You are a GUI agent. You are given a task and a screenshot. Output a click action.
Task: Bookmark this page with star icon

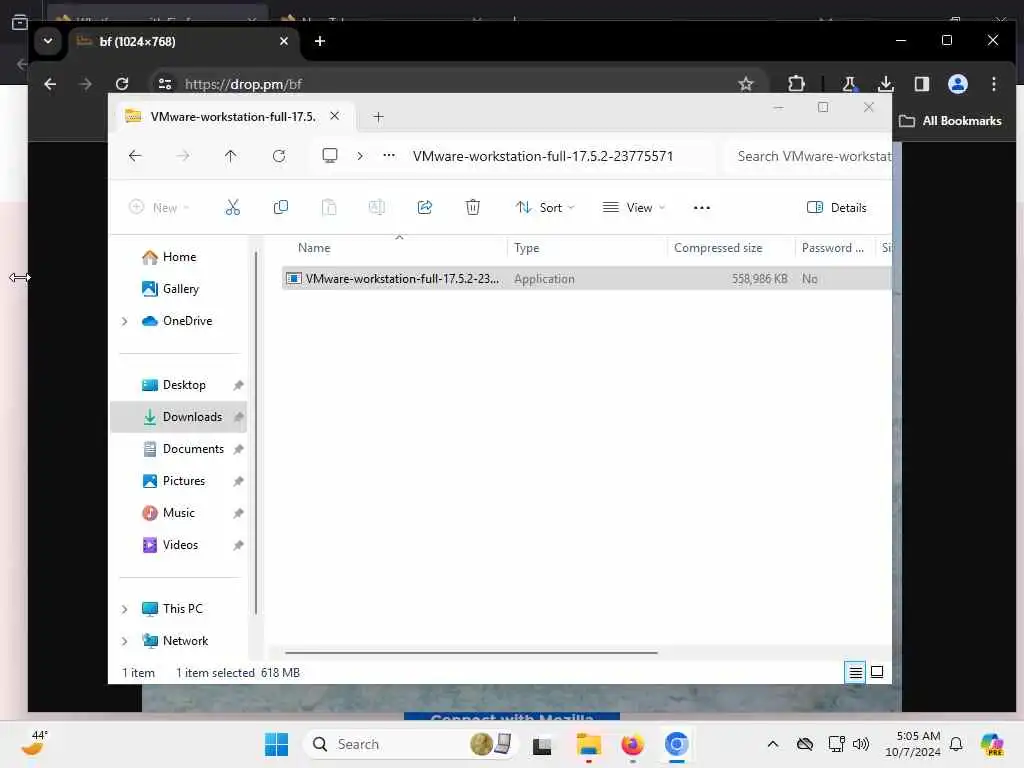[746, 84]
